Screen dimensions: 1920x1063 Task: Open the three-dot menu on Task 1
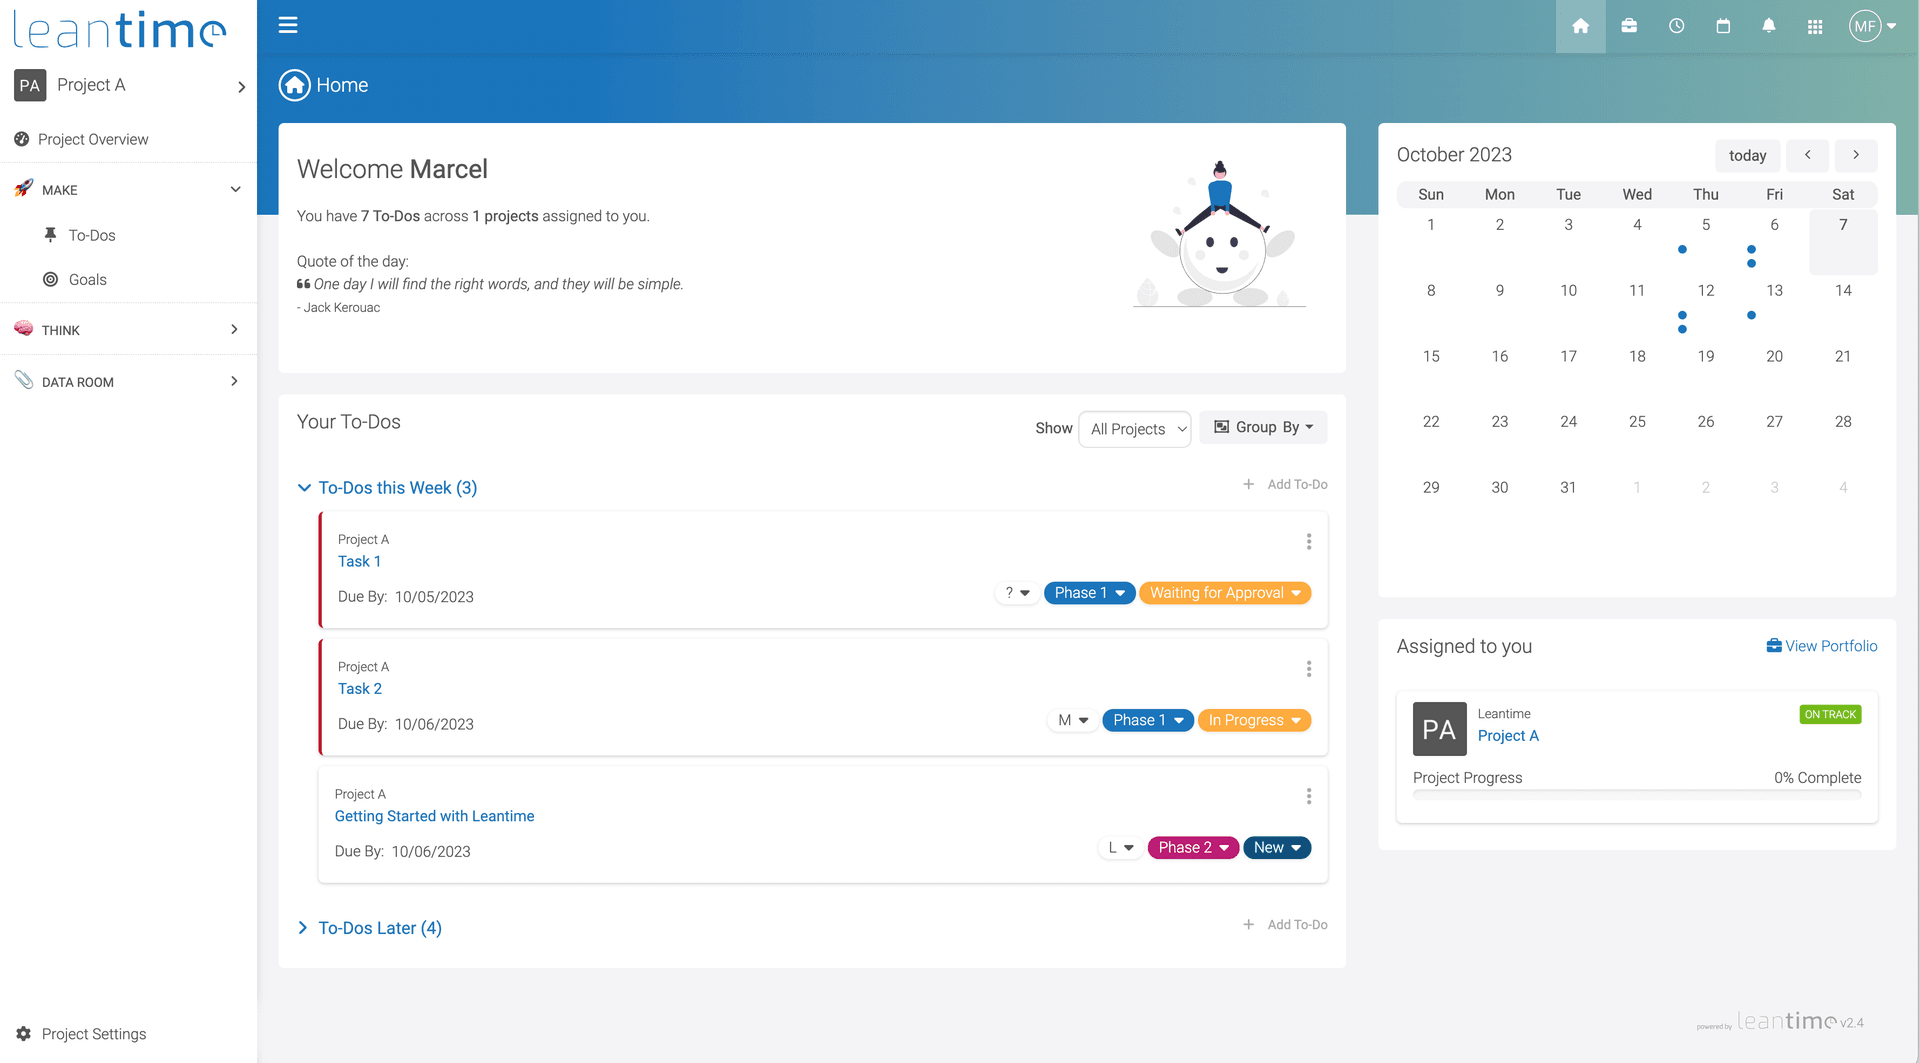pyautogui.click(x=1308, y=541)
